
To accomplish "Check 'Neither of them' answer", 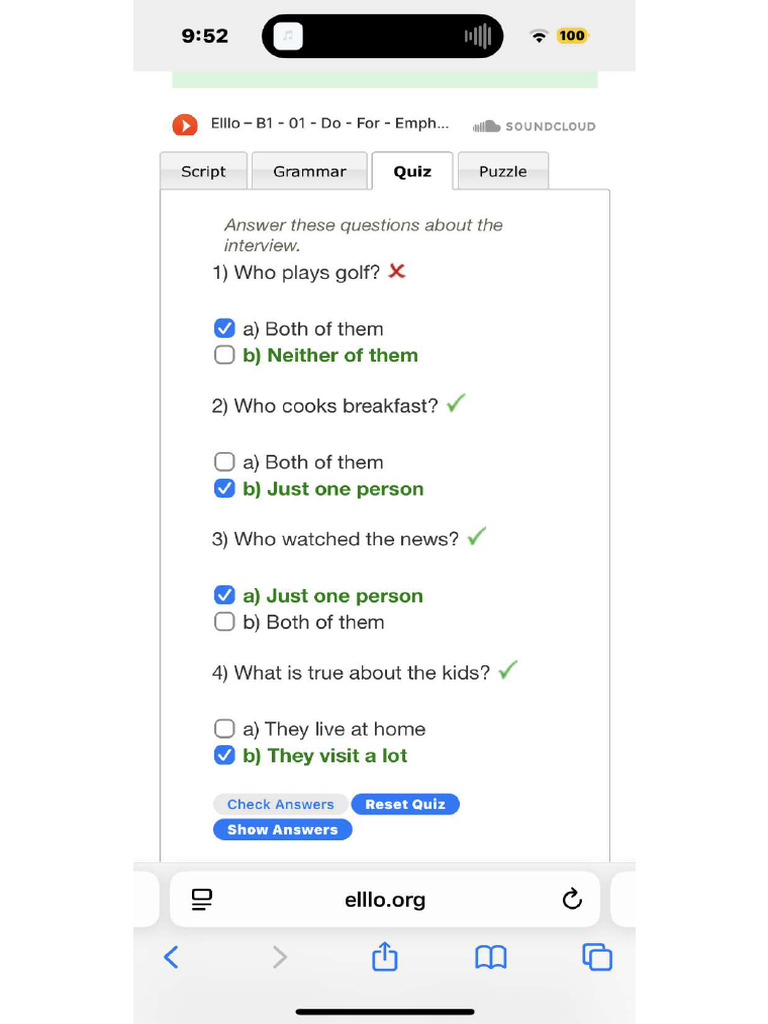I will pos(225,355).
